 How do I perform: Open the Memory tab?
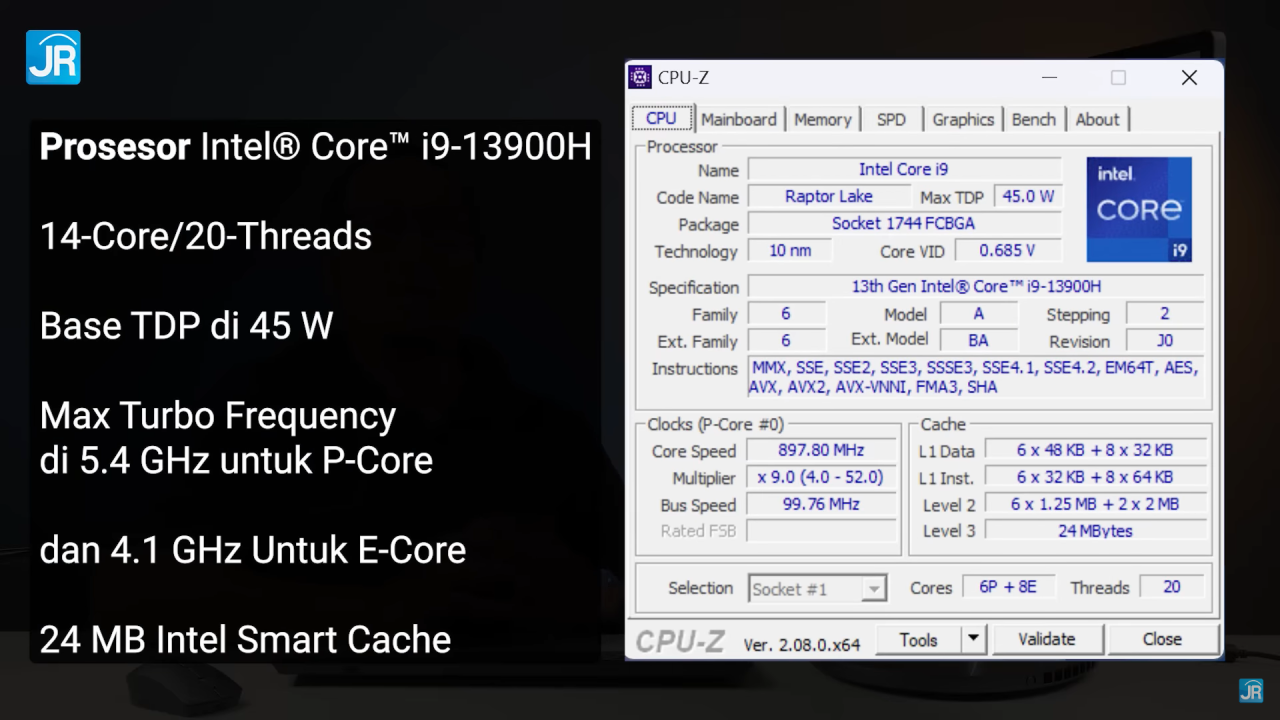tap(822, 119)
